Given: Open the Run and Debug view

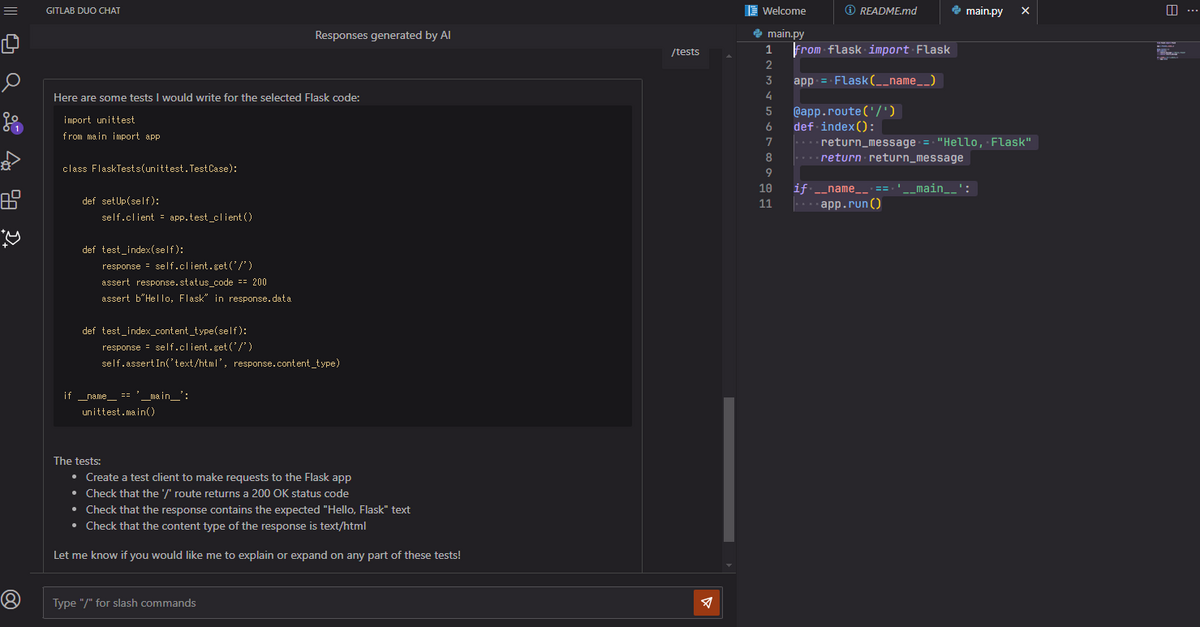Looking at the screenshot, I should click(x=11, y=160).
